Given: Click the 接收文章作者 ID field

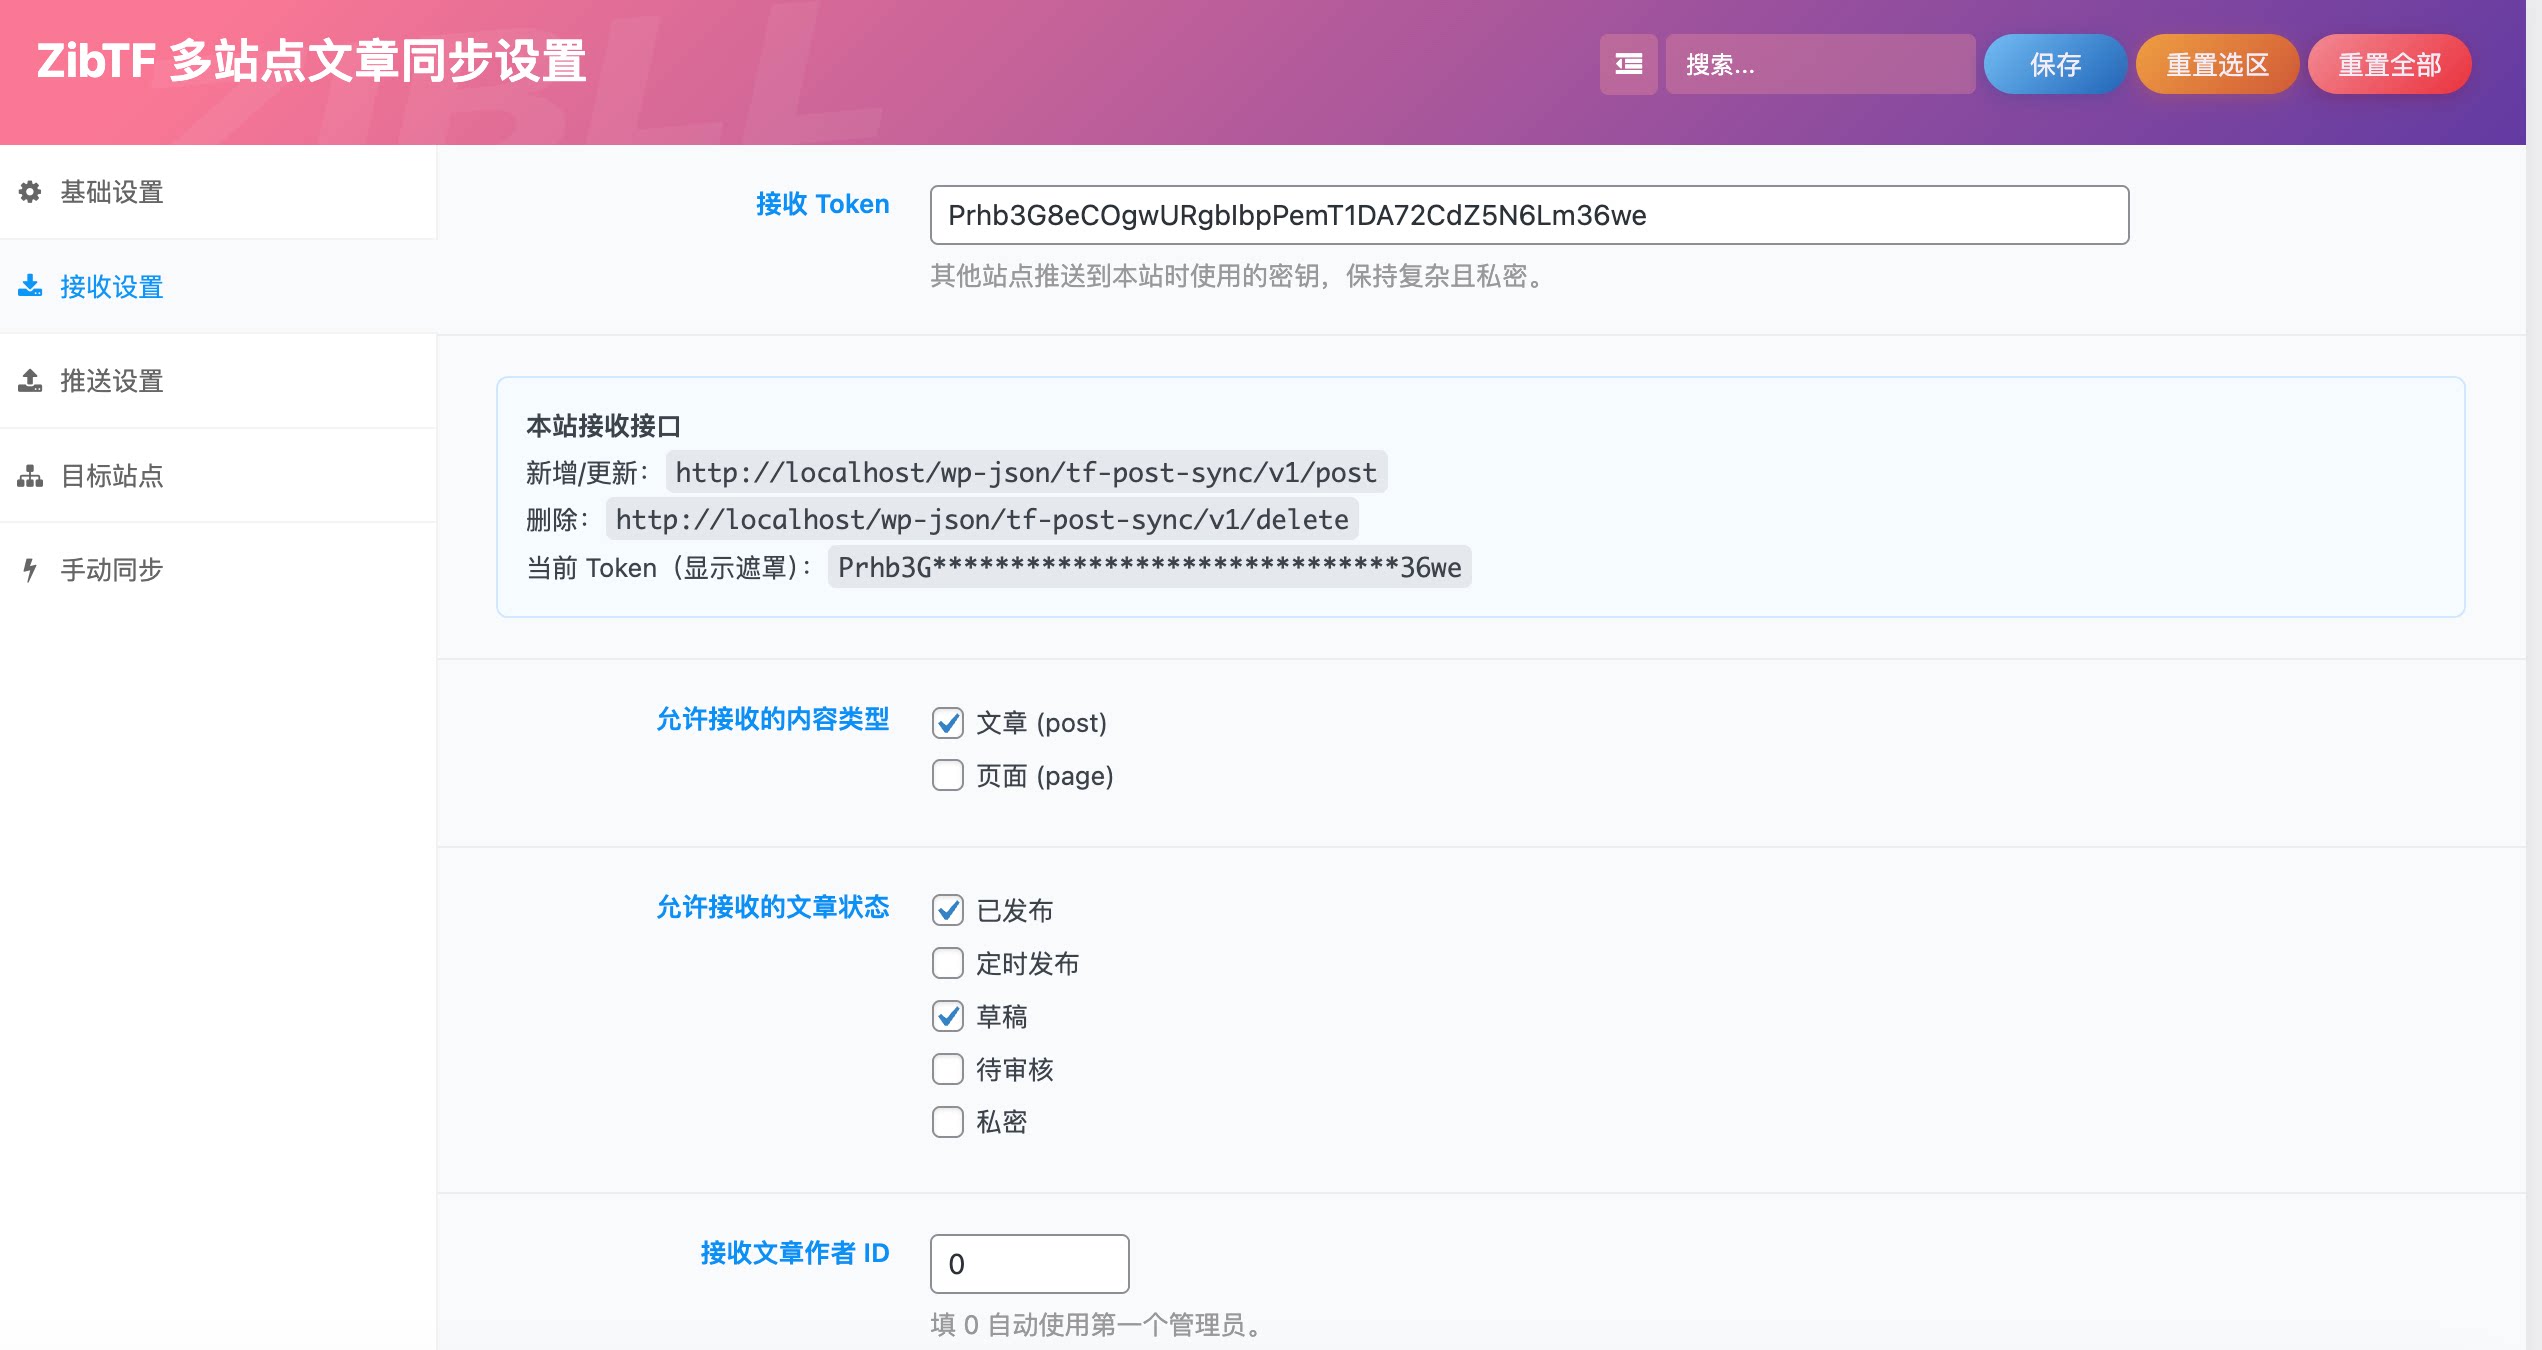Looking at the screenshot, I should point(1028,1263).
